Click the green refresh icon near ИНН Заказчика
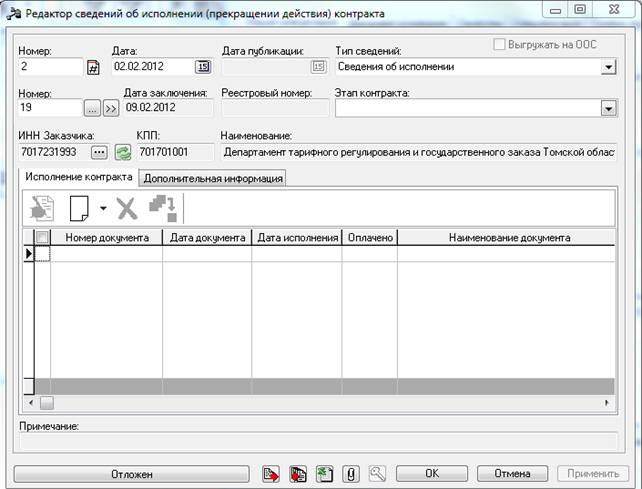642x489 pixels. click(123, 152)
